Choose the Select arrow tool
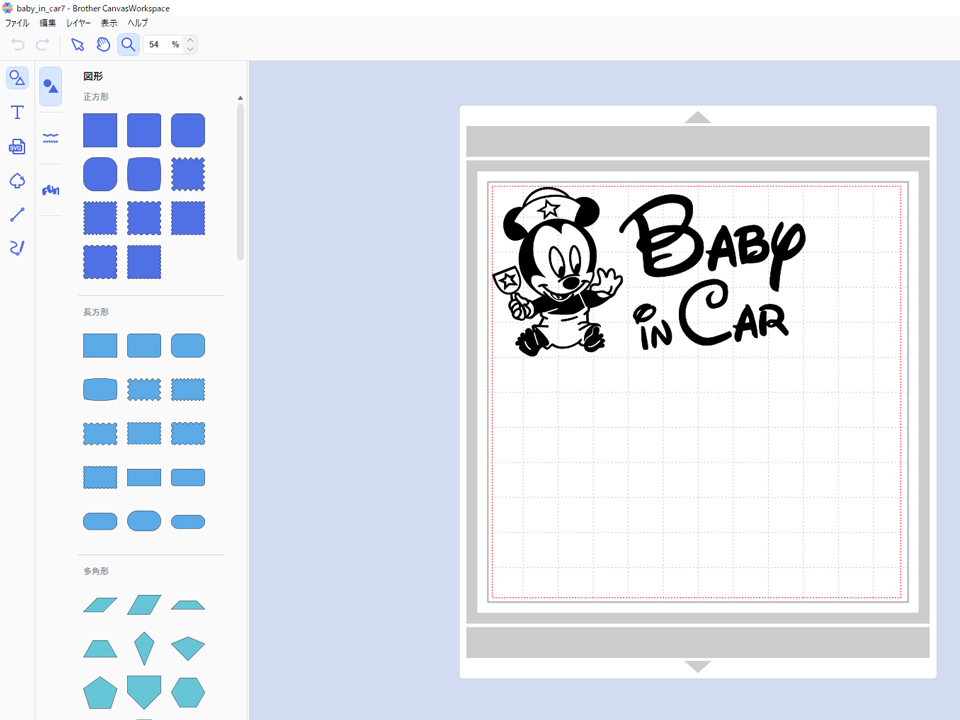The height and width of the screenshot is (720, 960). pos(78,45)
